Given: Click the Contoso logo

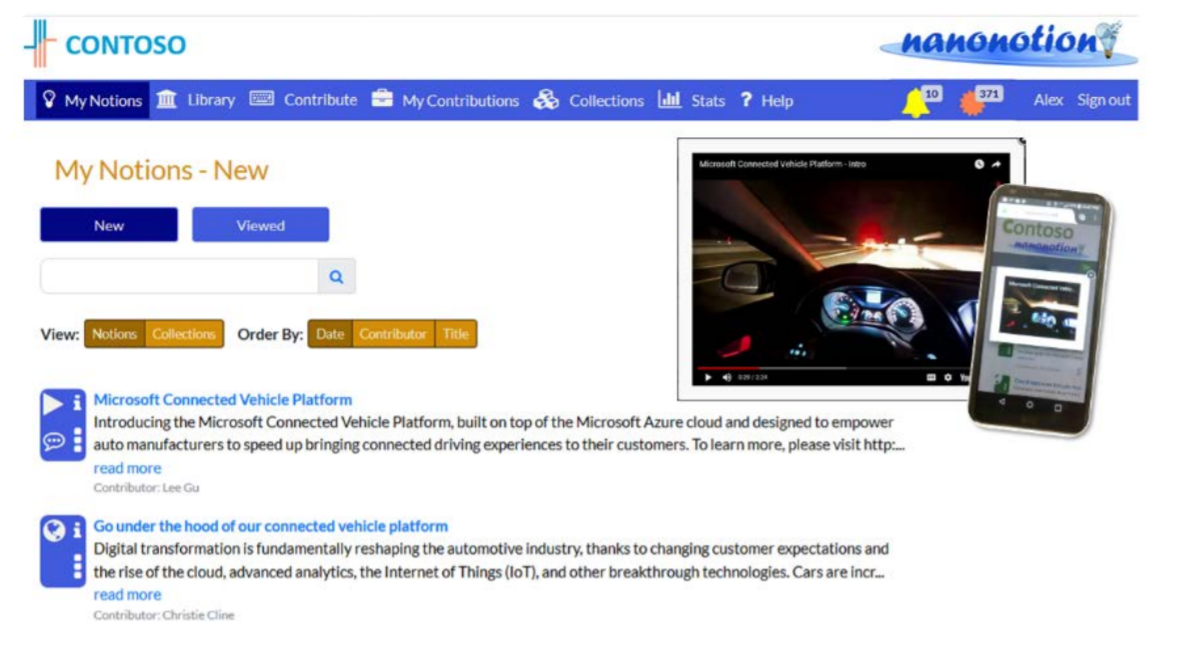Looking at the screenshot, I should 105,44.
